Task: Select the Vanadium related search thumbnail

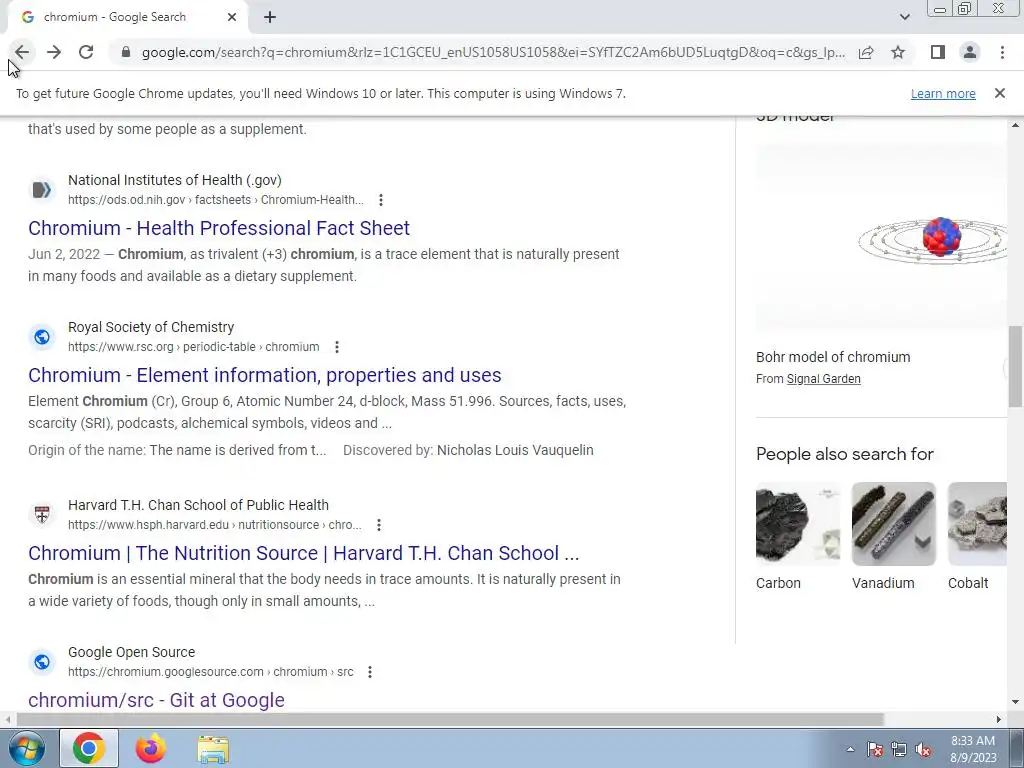Action: pos(894,524)
